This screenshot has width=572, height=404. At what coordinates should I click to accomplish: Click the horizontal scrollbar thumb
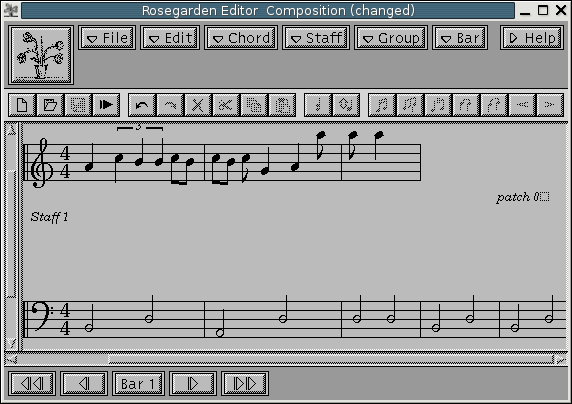(x=331, y=359)
